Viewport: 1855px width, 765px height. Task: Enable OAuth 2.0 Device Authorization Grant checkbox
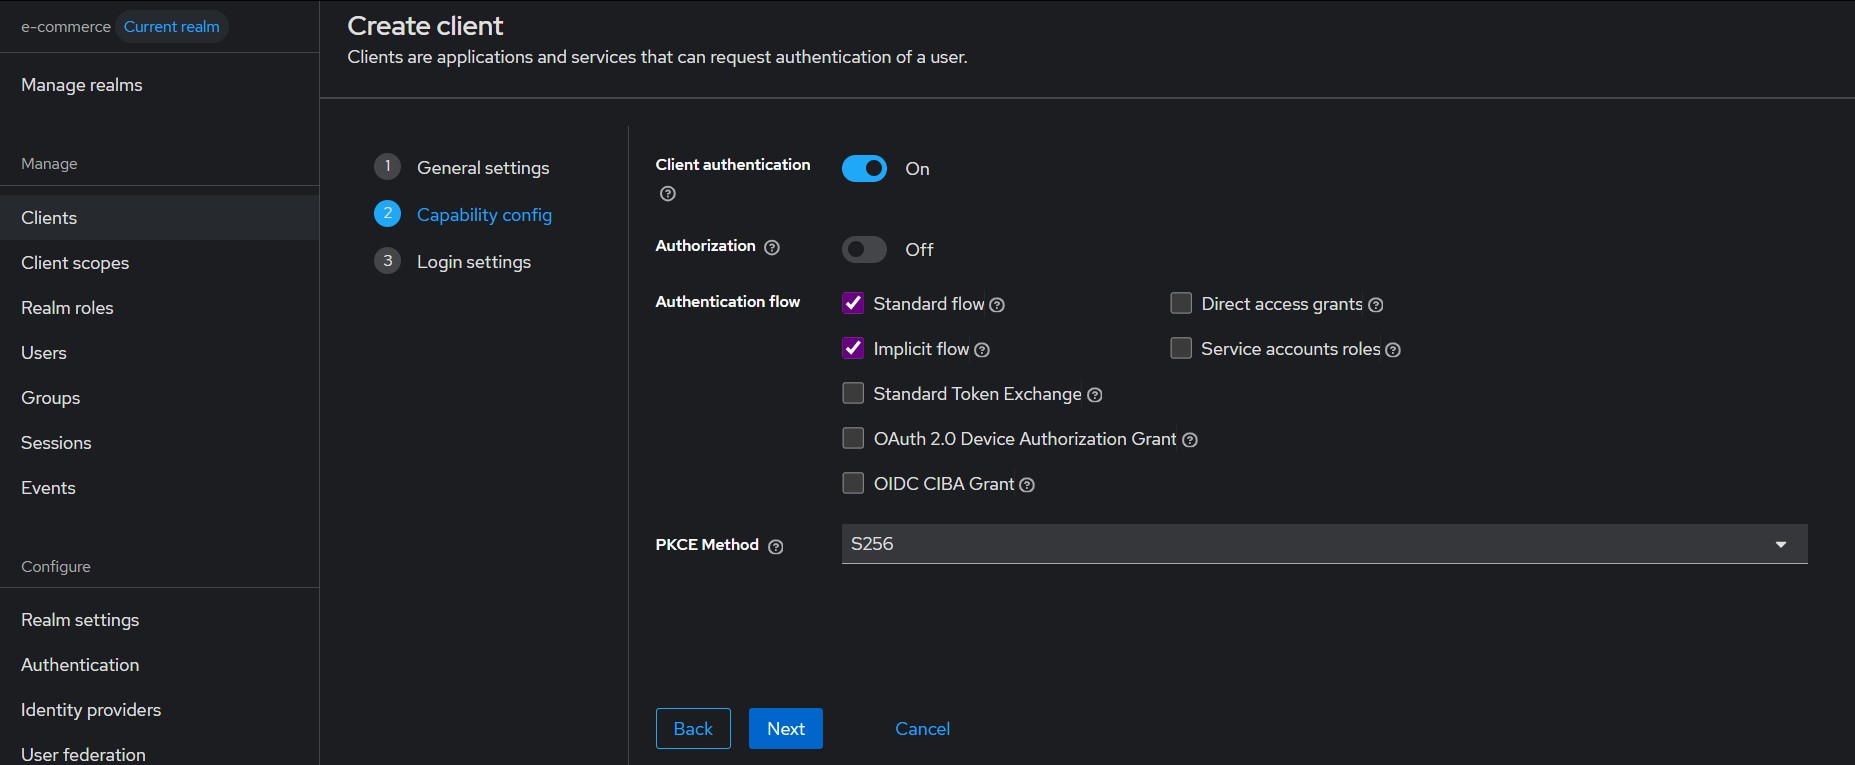853,438
